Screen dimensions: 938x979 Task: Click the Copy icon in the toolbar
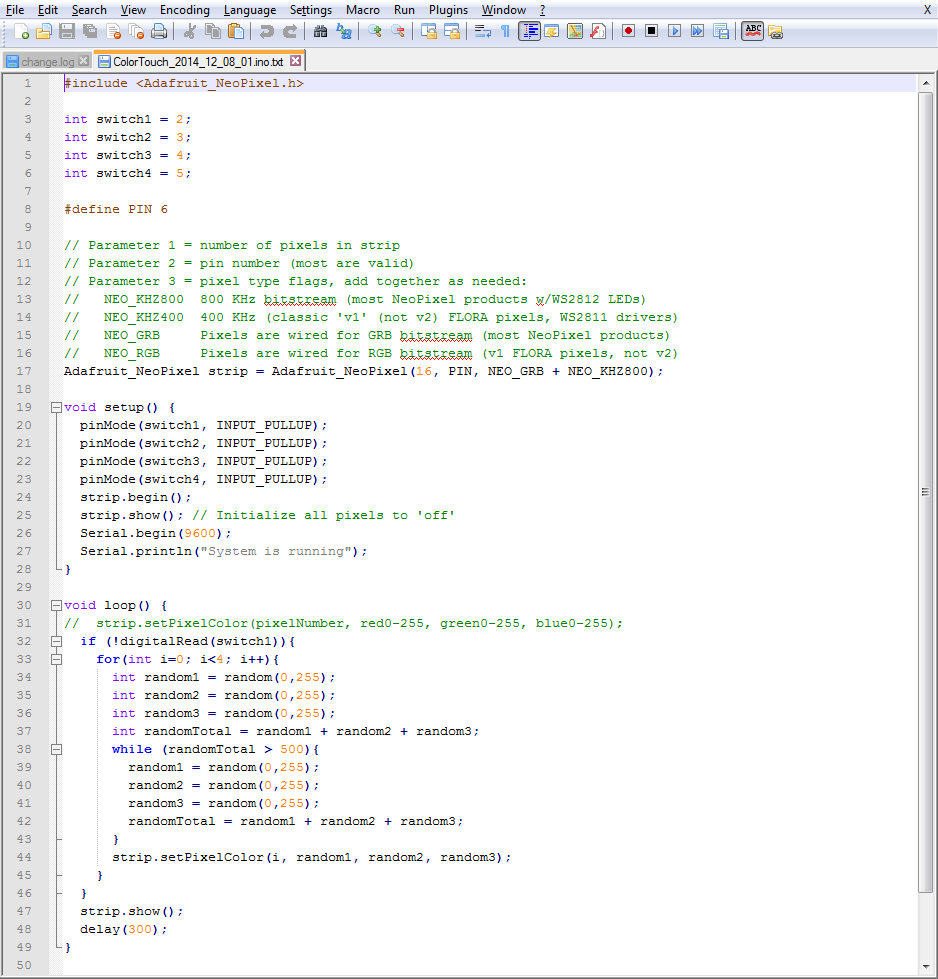pyautogui.click(x=213, y=31)
